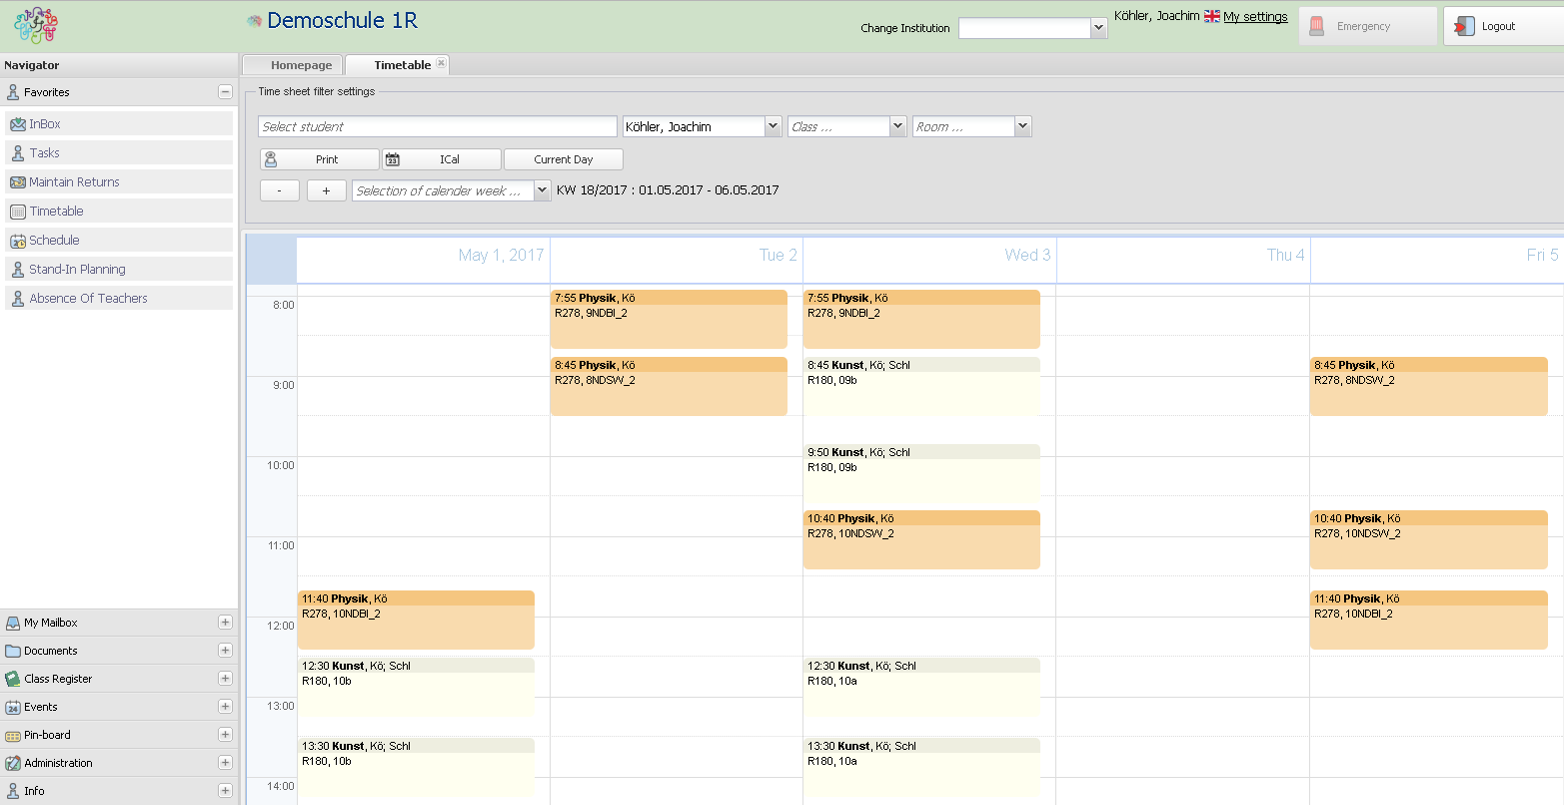
Task: Collapse the Favorites section
Action: (225, 92)
